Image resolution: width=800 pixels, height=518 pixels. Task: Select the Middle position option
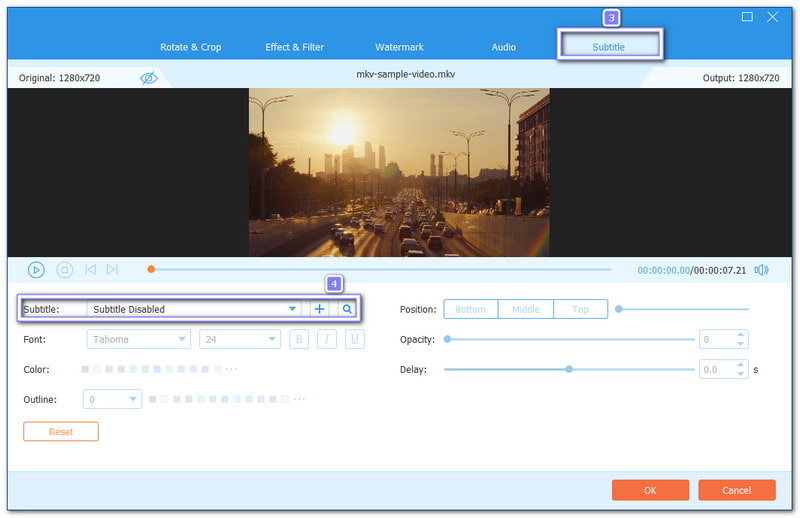(526, 309)
